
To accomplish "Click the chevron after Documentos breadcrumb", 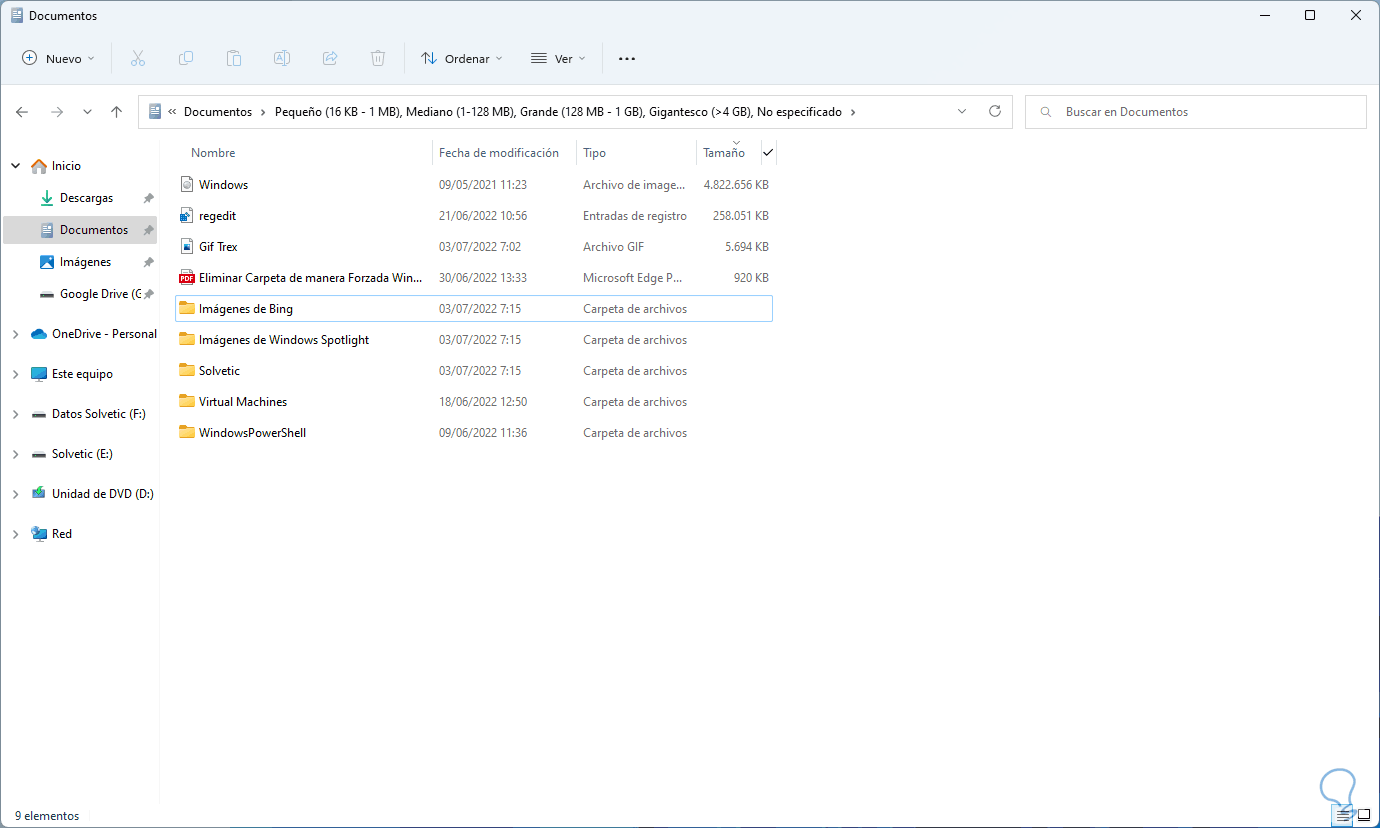I will click(263, 112).
